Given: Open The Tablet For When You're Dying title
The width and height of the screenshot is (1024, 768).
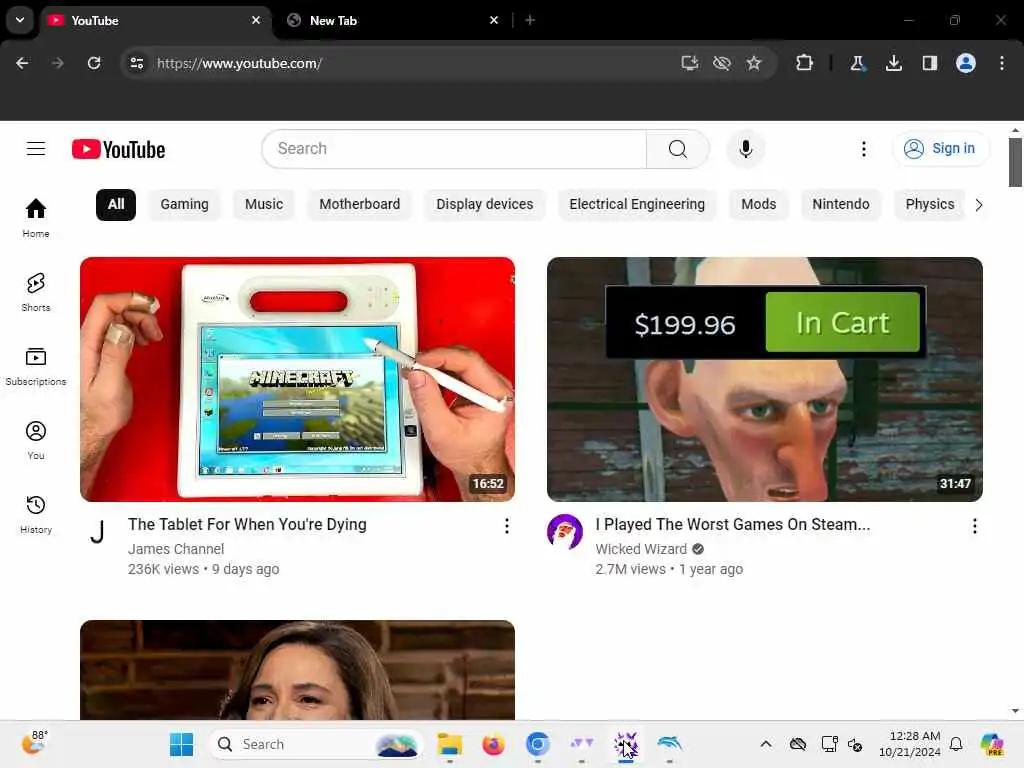Looking at the screenshot, I should pos(247,524).
